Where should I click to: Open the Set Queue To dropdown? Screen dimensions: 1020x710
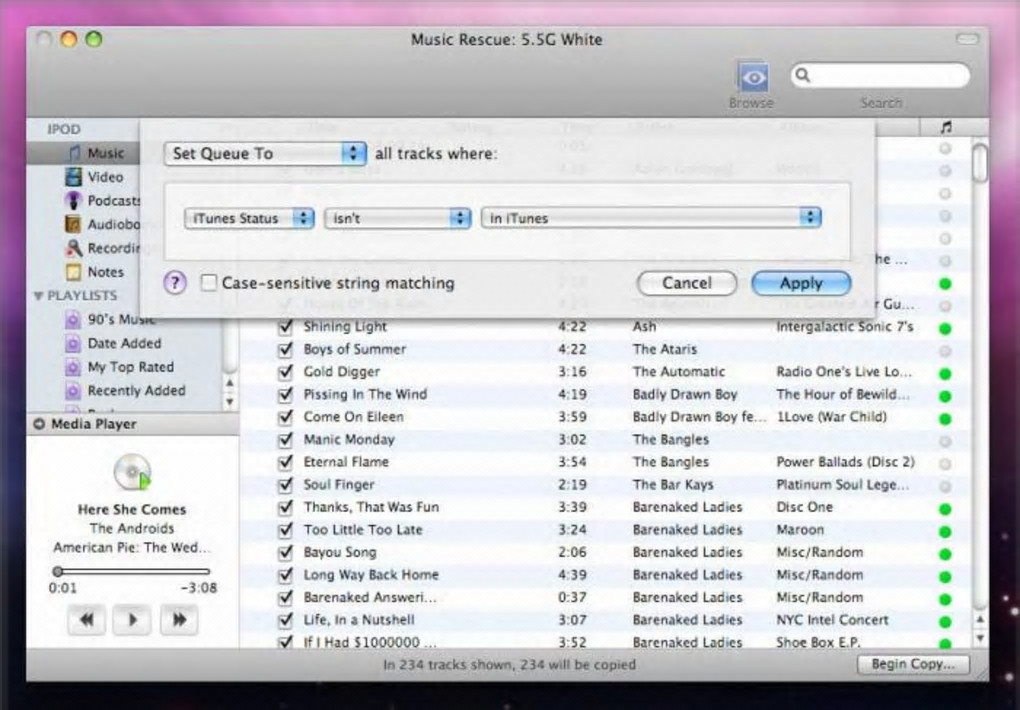click(265, 154)
